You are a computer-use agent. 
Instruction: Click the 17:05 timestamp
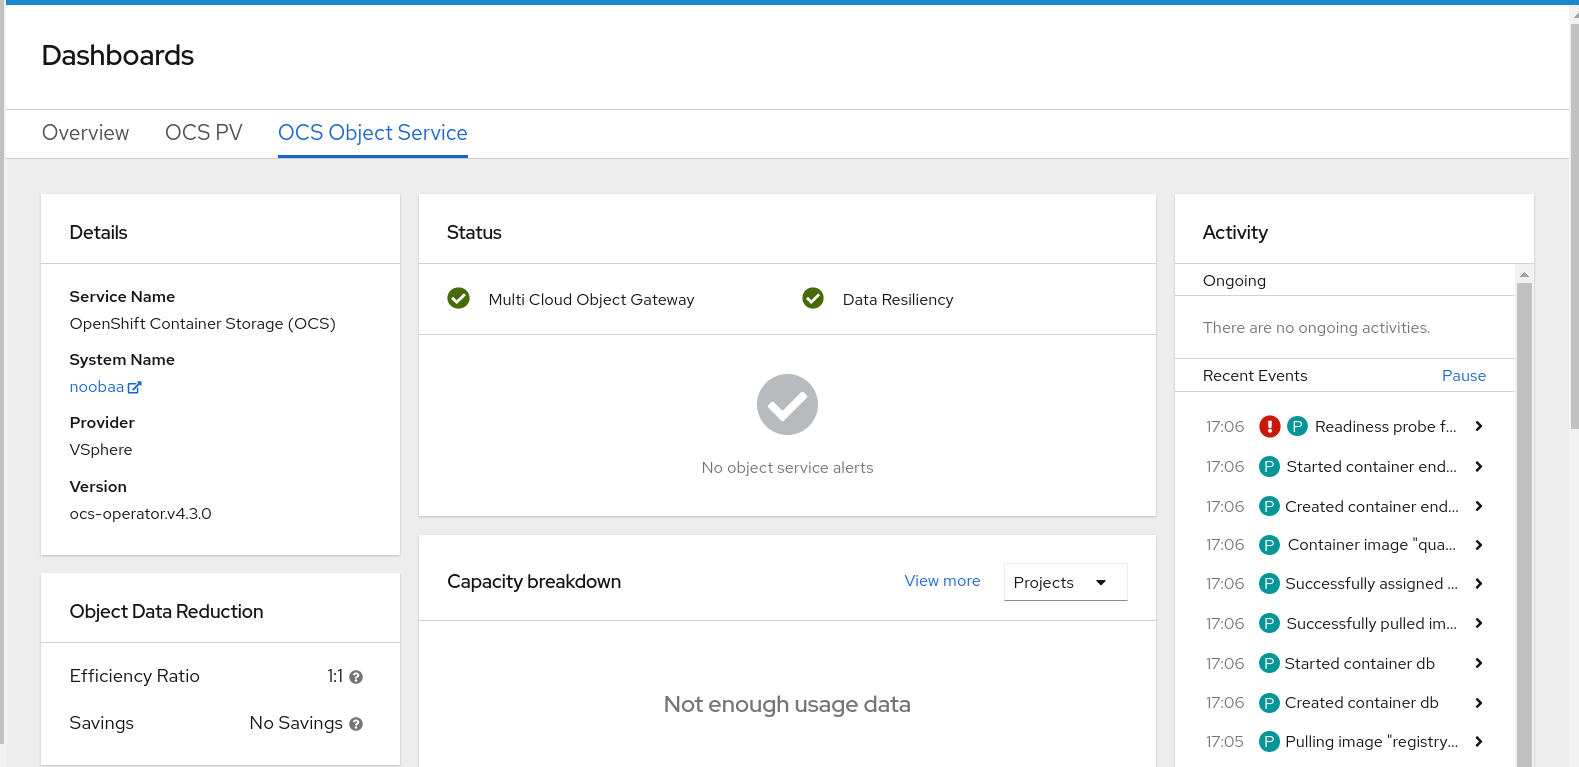(x=1224, y=742)
